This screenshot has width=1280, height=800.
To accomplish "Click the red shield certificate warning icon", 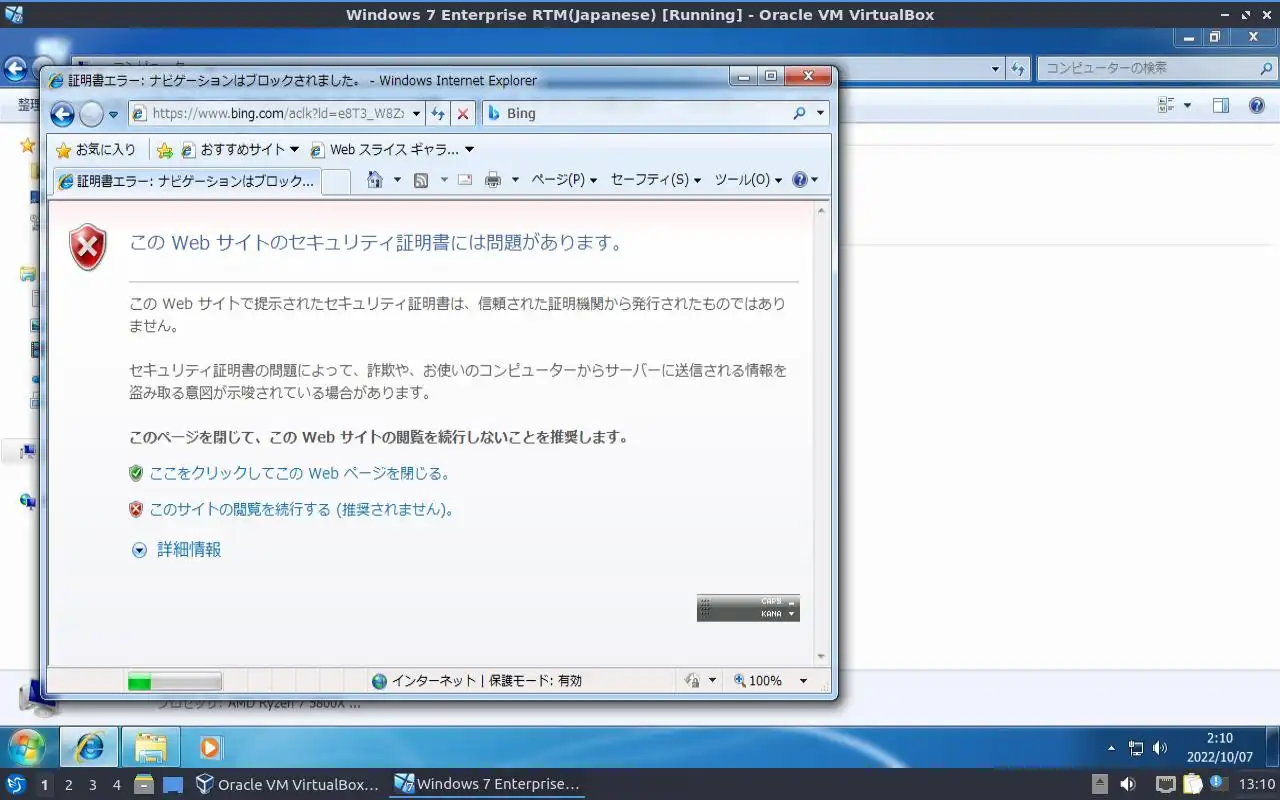I will pyautogui.click(x=88, y=247).
